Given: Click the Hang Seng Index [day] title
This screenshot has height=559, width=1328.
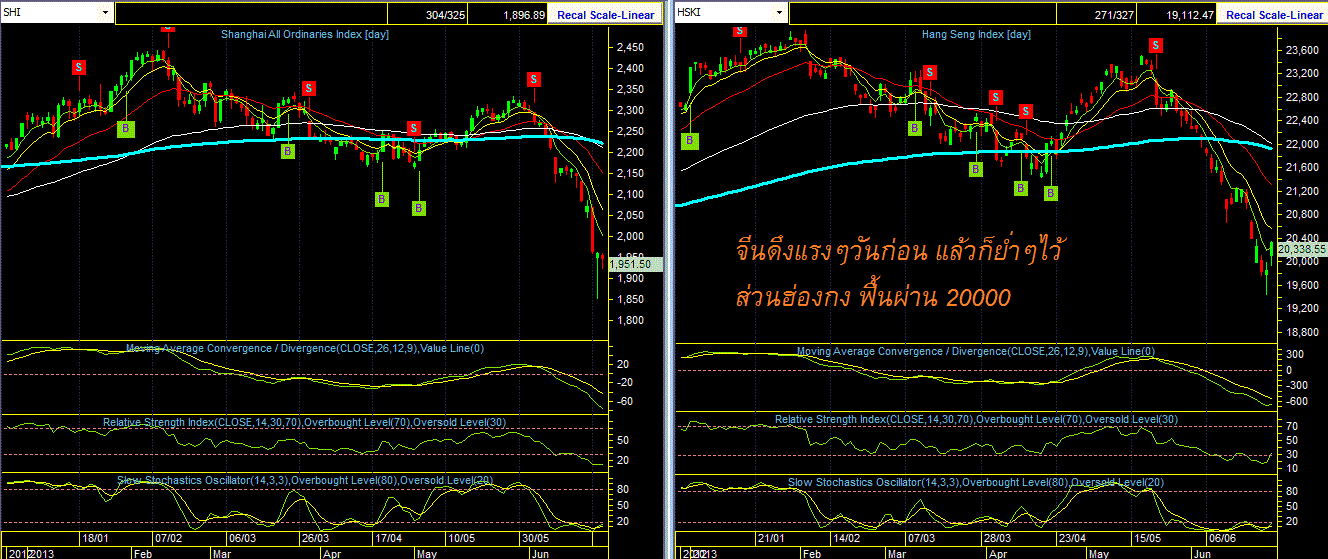Looking at the screenshot, I should click(x=976, y=34).
